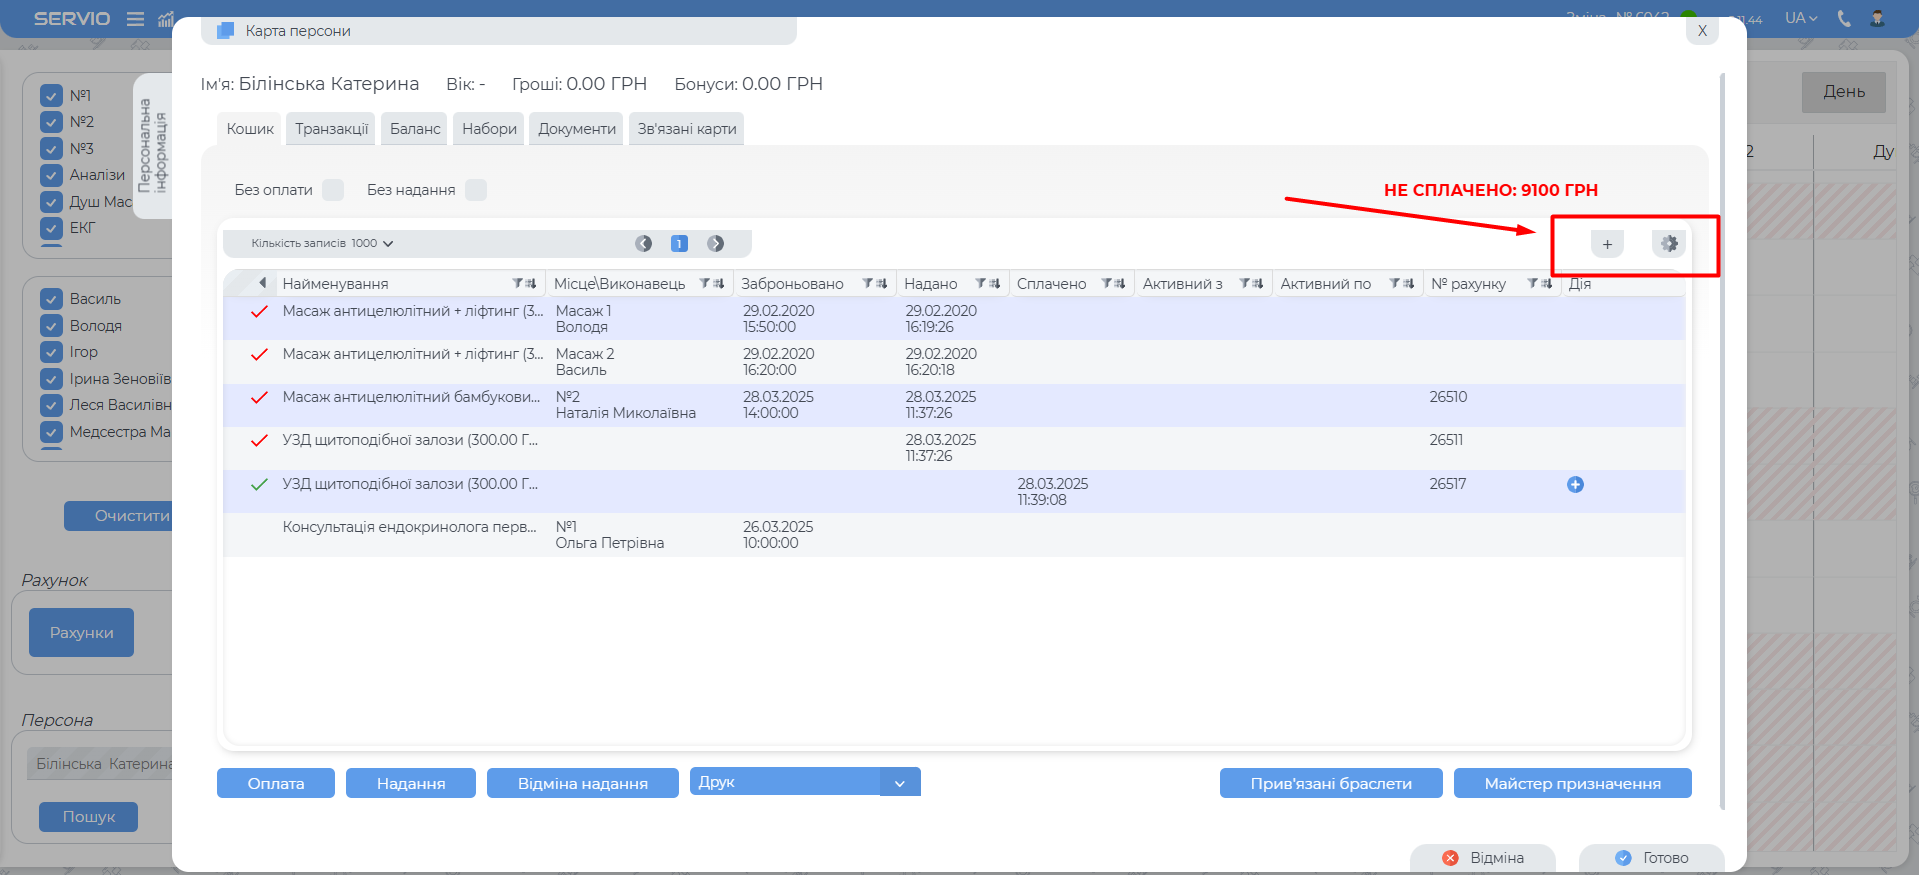Open the SERVIO hamburger menu

(x=135, y=19)
